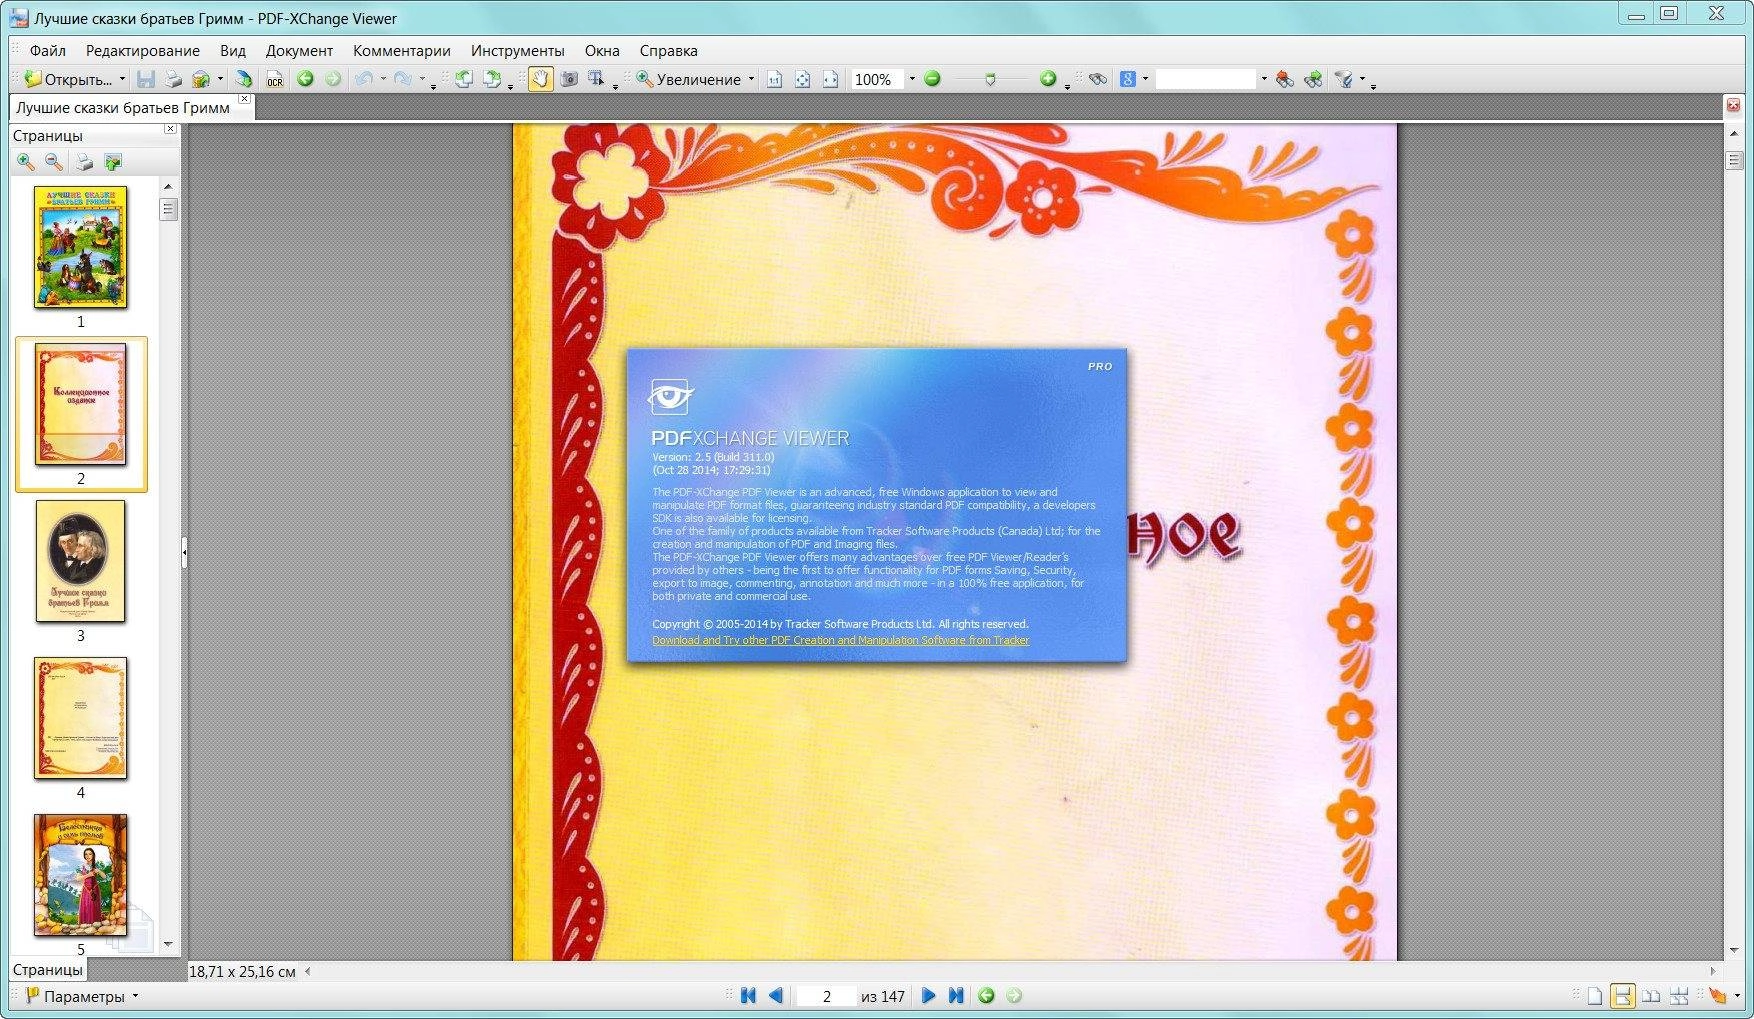The image size is (1754, 1019).
Task: Click the Страницы tab at panel bottom
Action: 47,969
